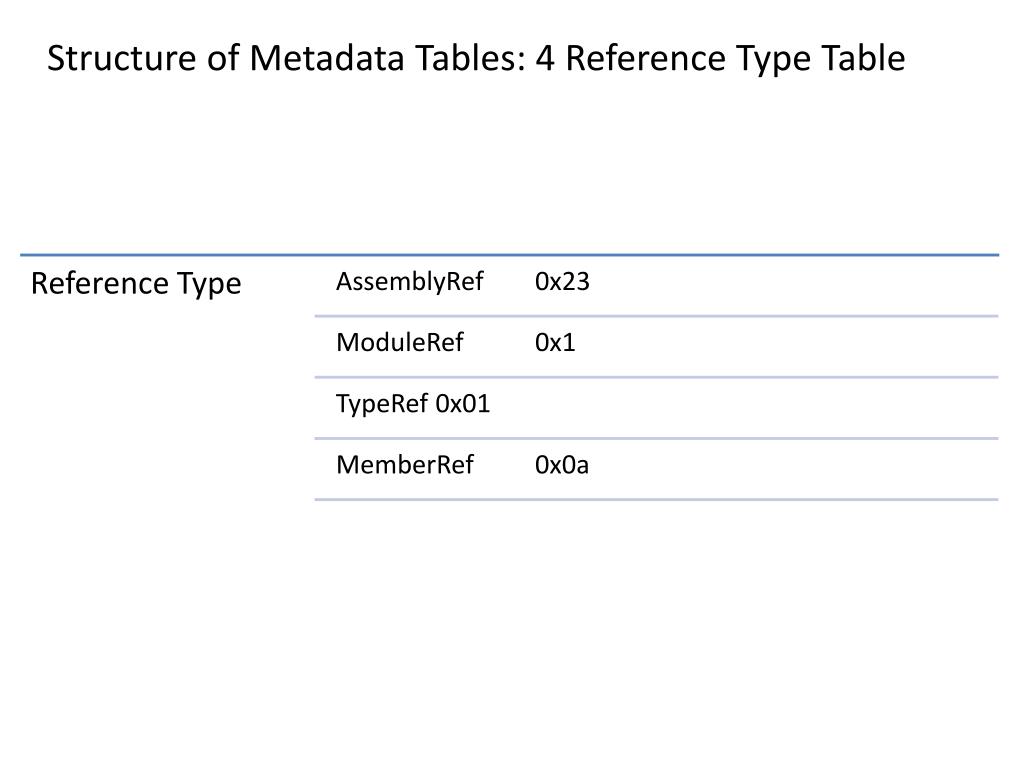Click the divider line below TypeRef row
The image size is (1024, 768).
click(656, 438)
